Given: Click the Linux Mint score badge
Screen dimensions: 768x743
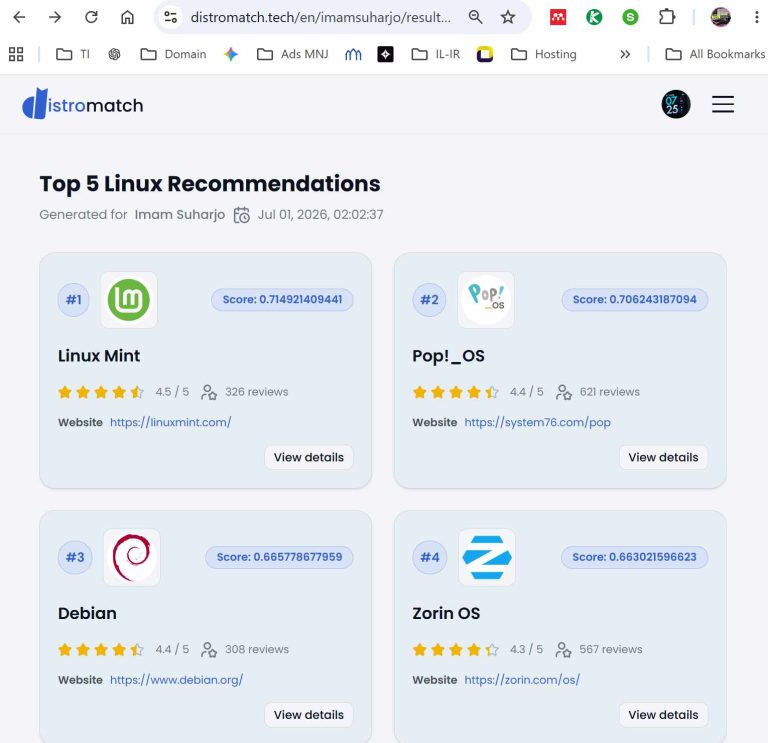Looking at the screenshot, I should click(282, 300).
